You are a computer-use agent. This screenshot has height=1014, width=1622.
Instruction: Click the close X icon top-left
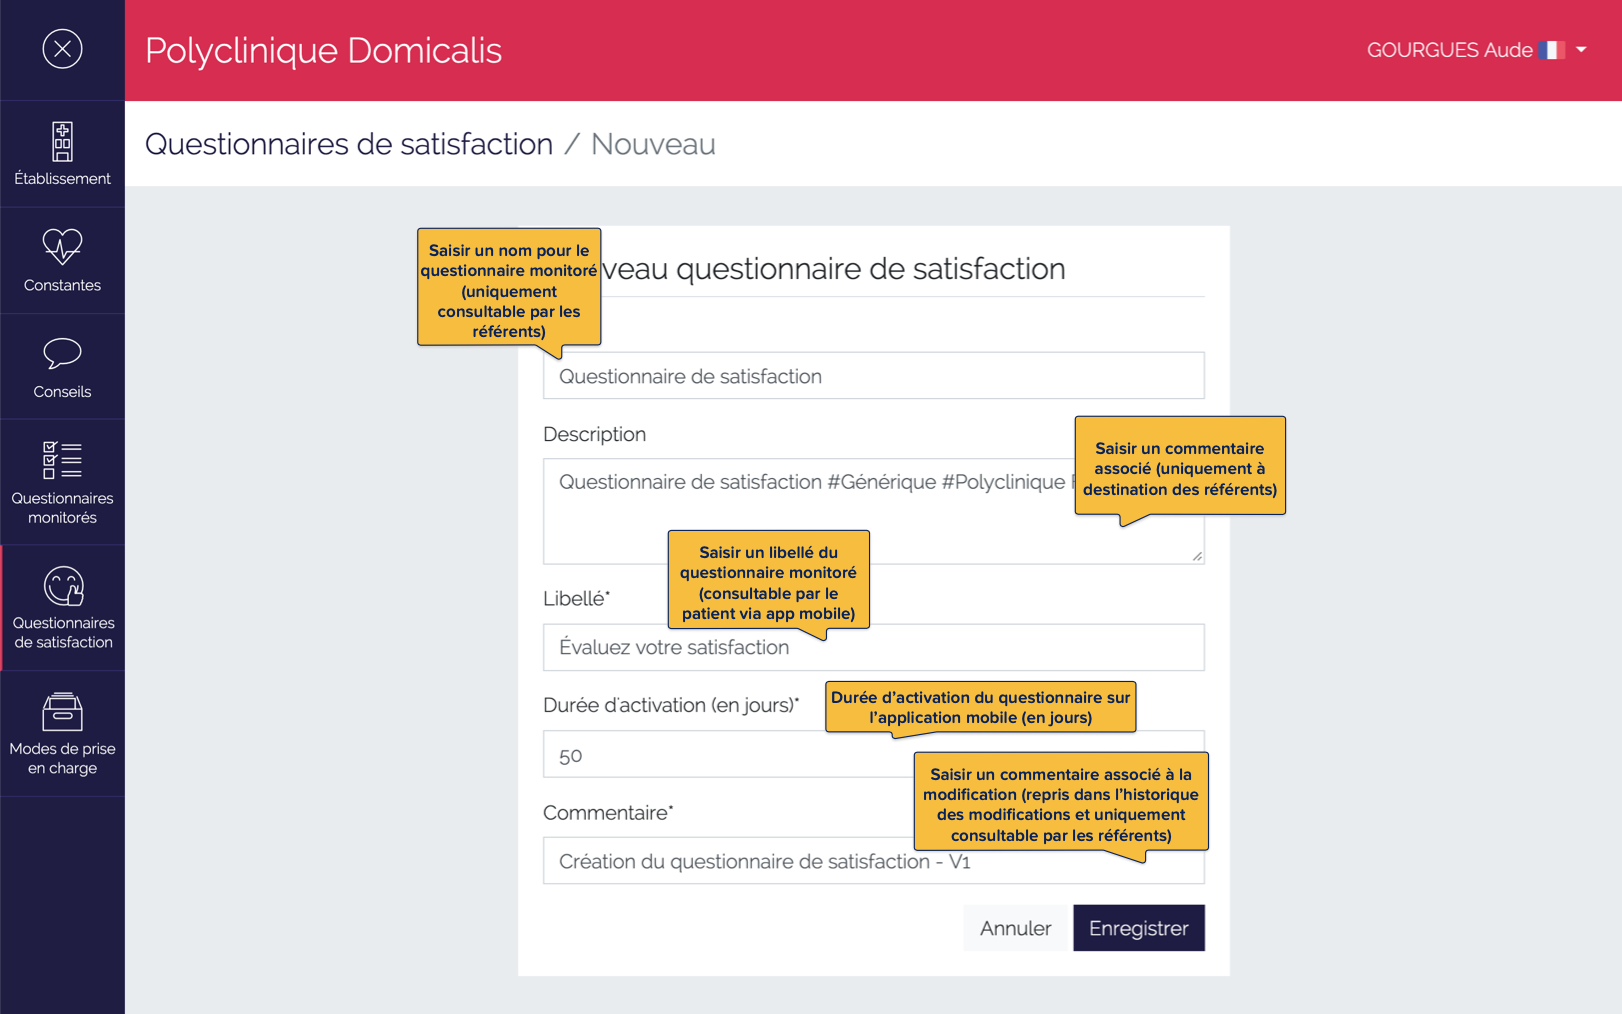62,49
